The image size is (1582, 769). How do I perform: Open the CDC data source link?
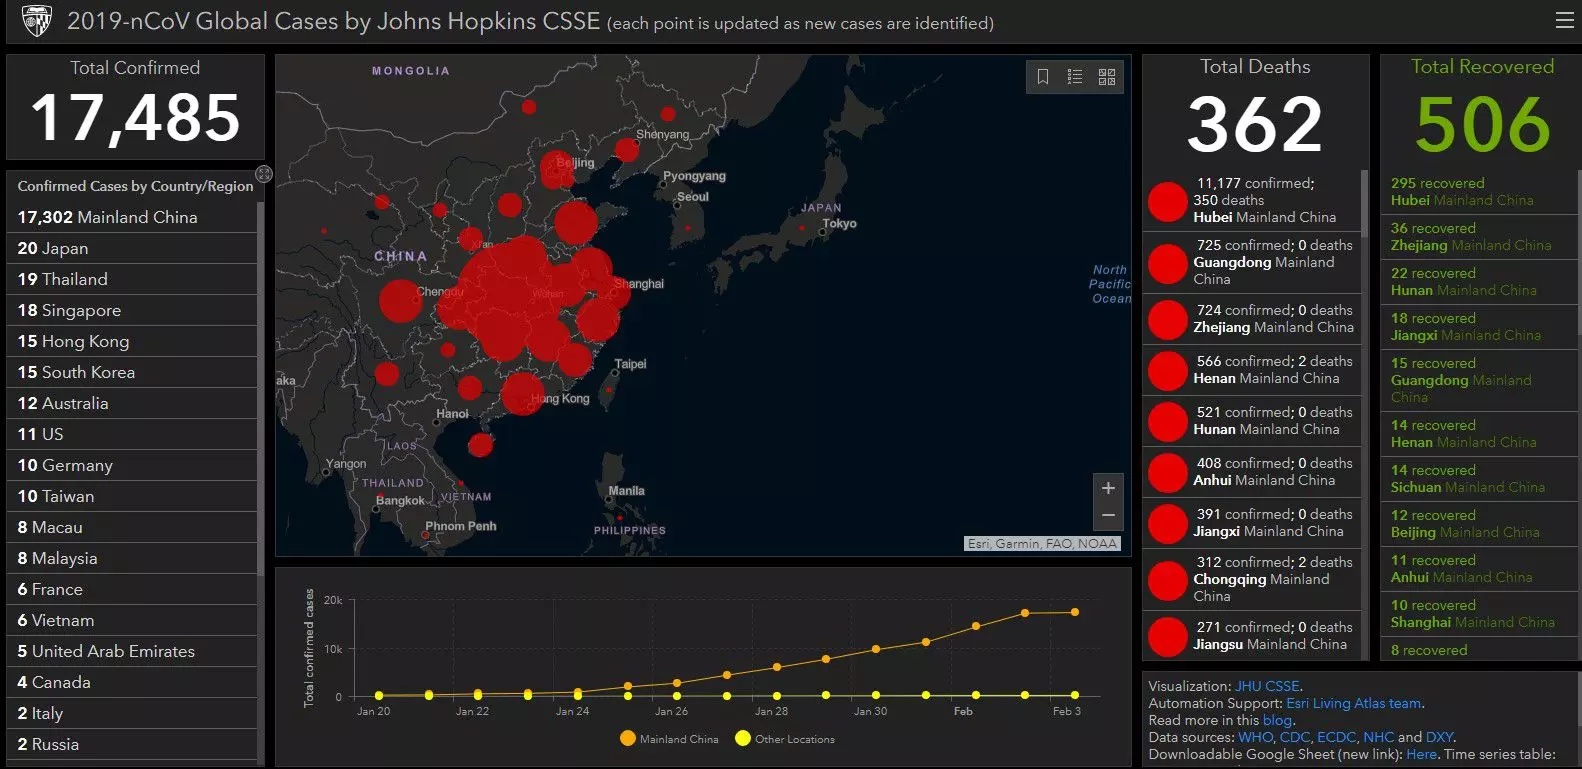pos(1294,737)
